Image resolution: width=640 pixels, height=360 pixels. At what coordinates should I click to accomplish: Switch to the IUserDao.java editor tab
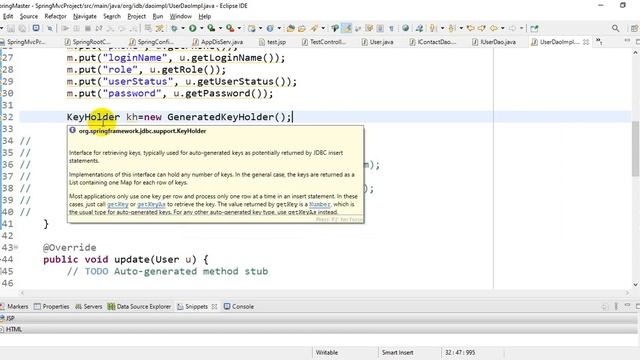pos(494,42)
